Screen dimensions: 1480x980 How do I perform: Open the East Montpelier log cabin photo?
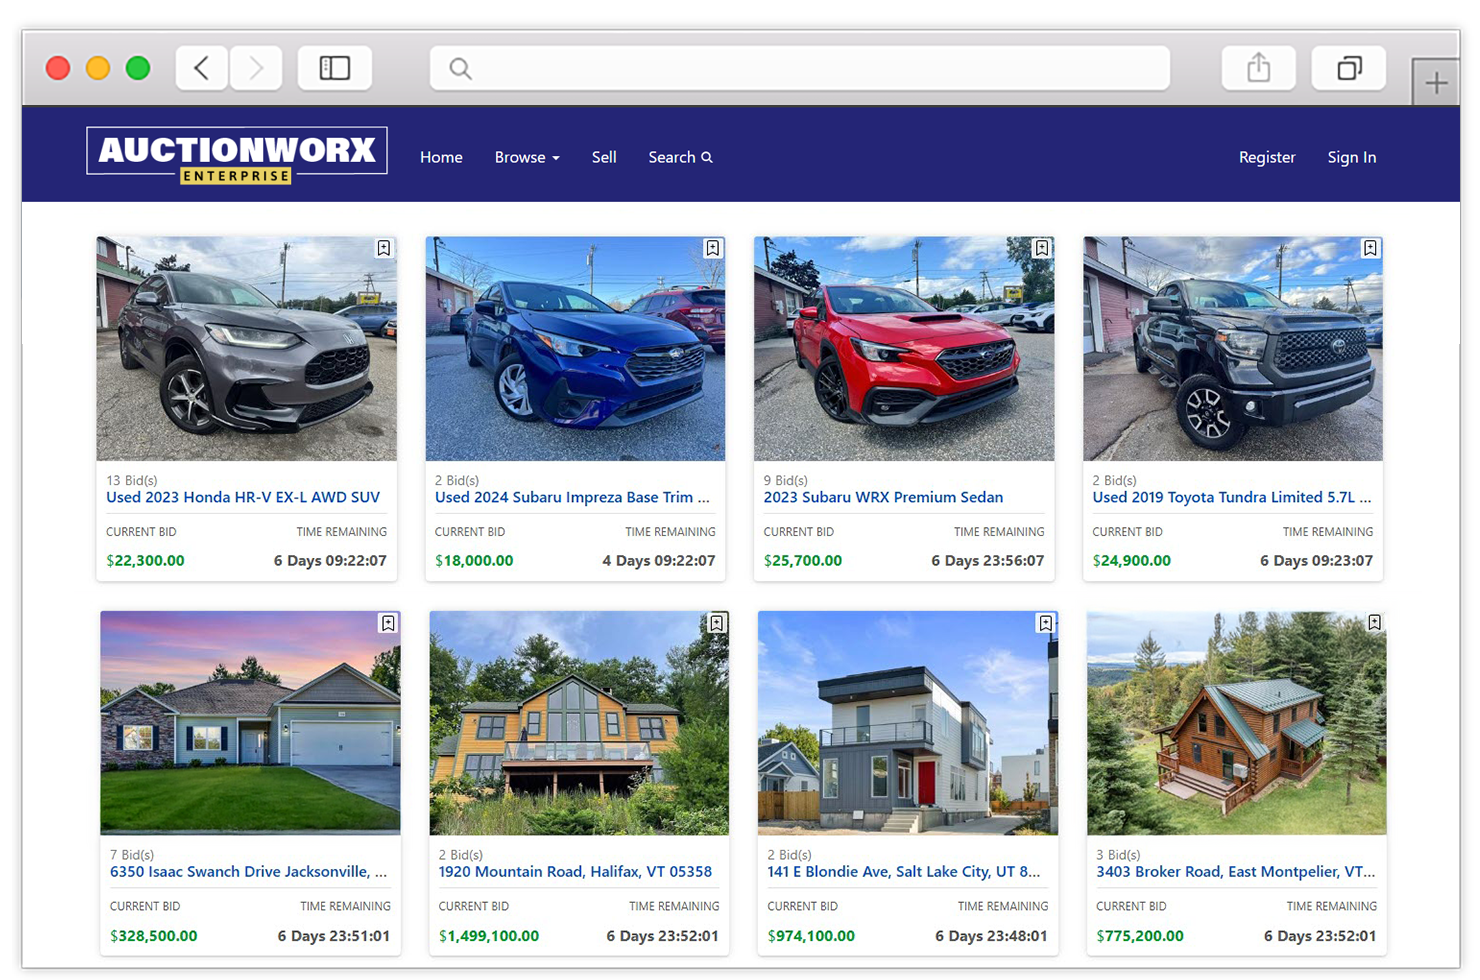[1237, 723]
